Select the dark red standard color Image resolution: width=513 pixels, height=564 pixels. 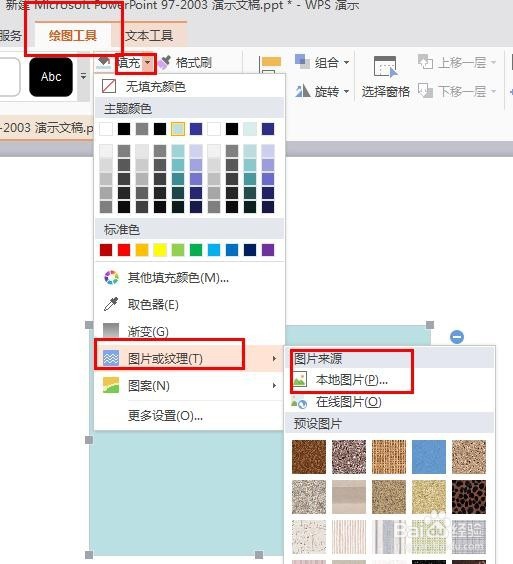106,250
